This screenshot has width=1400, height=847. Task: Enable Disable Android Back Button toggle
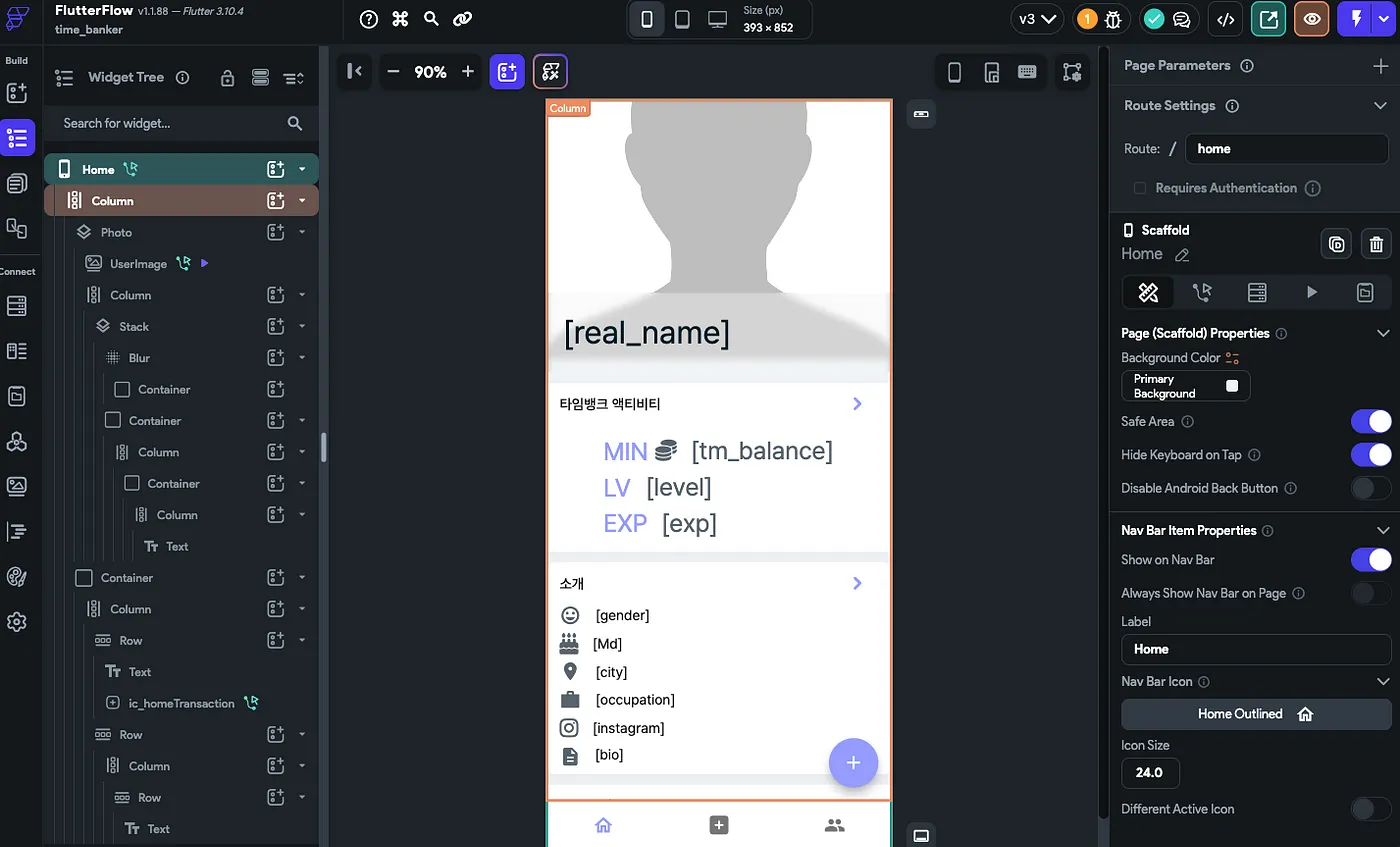coord(1370,488)
